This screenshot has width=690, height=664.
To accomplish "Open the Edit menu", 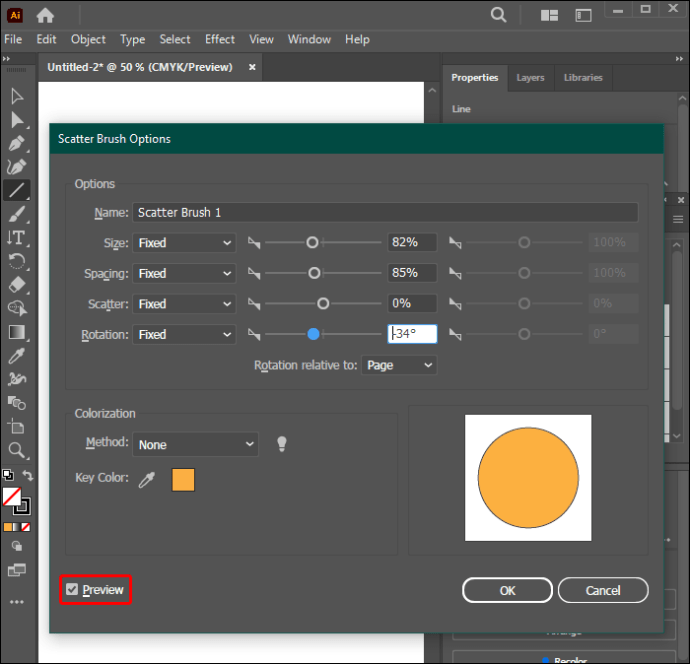I will tap(46, 39).
